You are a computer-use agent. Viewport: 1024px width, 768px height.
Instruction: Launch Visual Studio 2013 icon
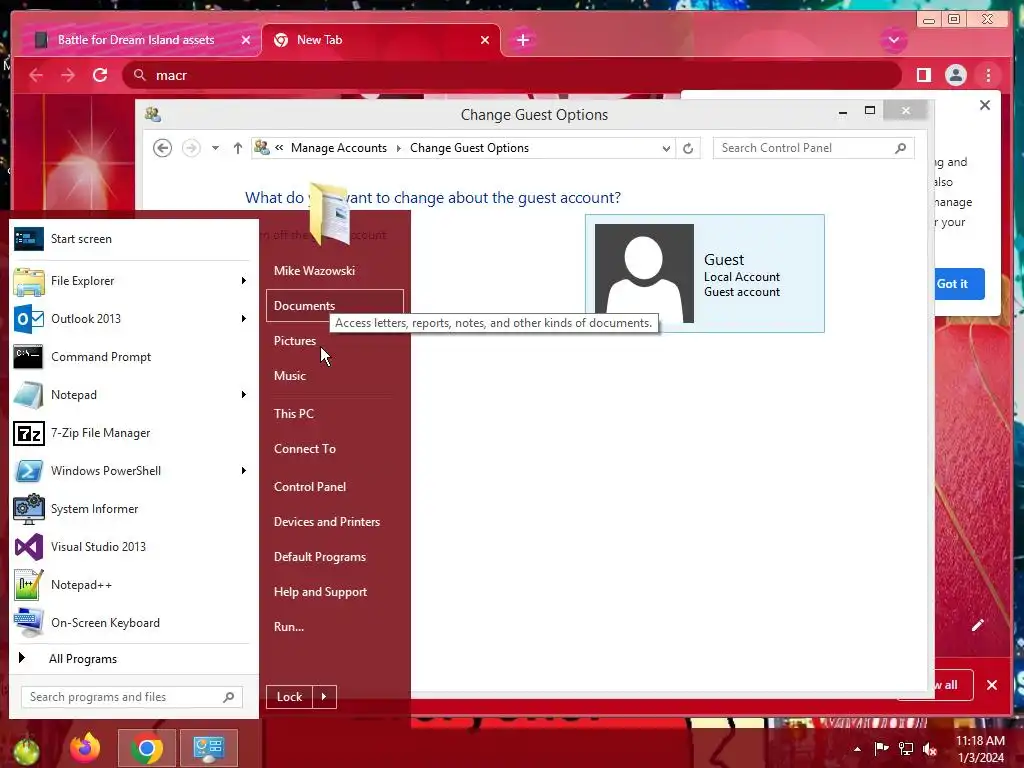point(29,547)
